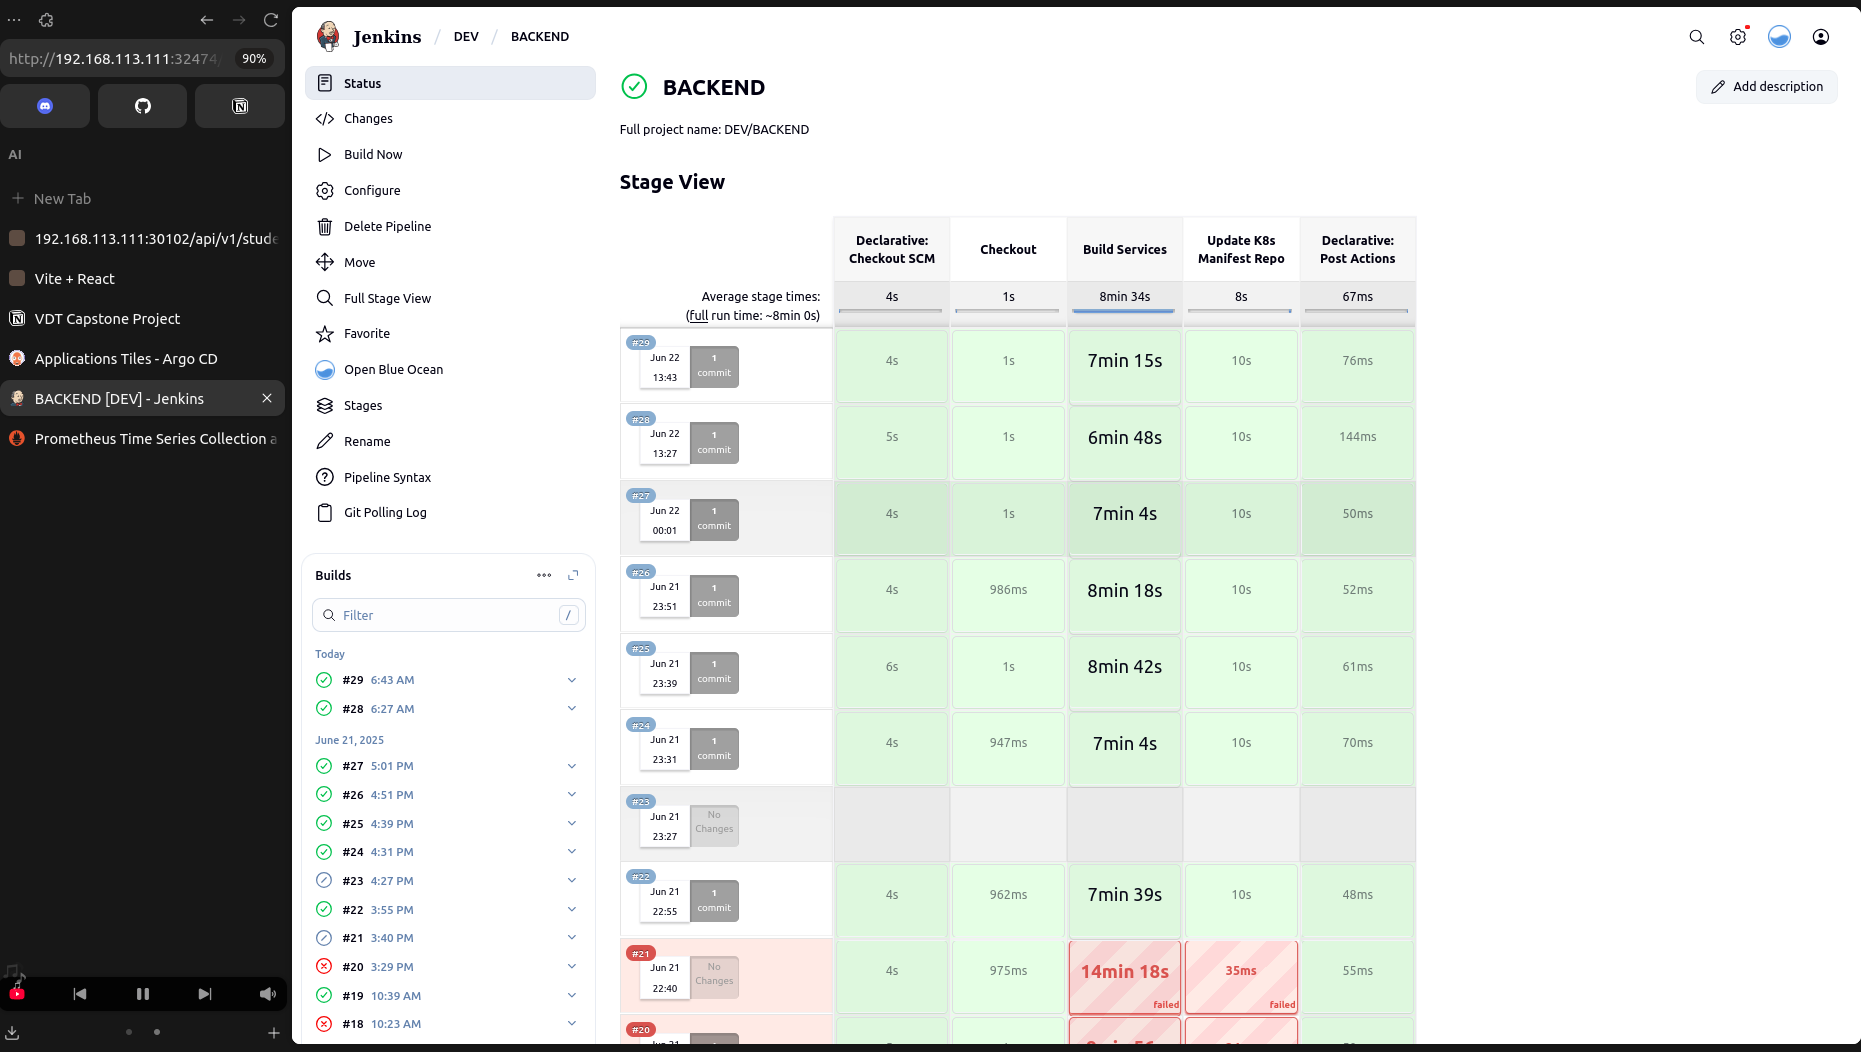Viewport: 1861px width, 1052px height.
Task: Open Builds panel more options dots
Action: [x=544, y=575]
